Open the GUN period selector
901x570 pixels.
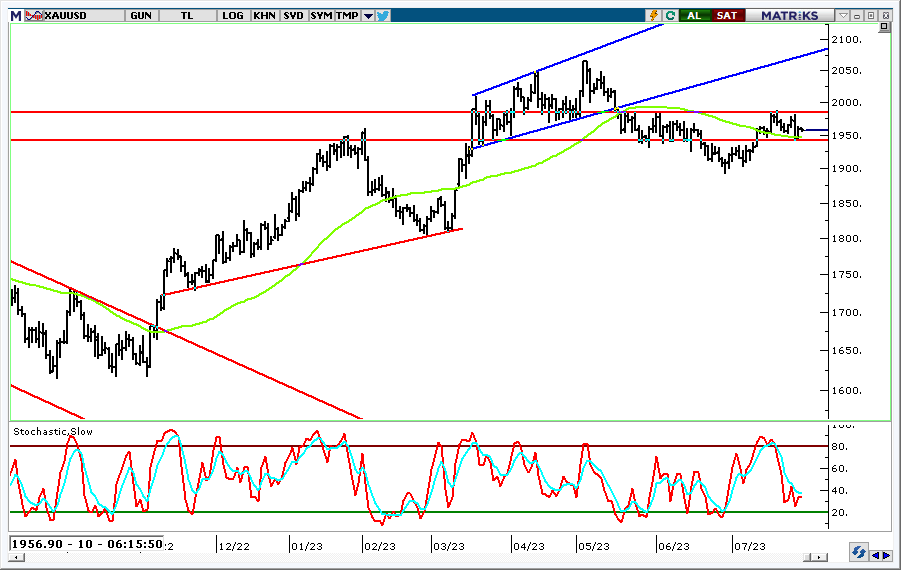[x=141, y=15]
